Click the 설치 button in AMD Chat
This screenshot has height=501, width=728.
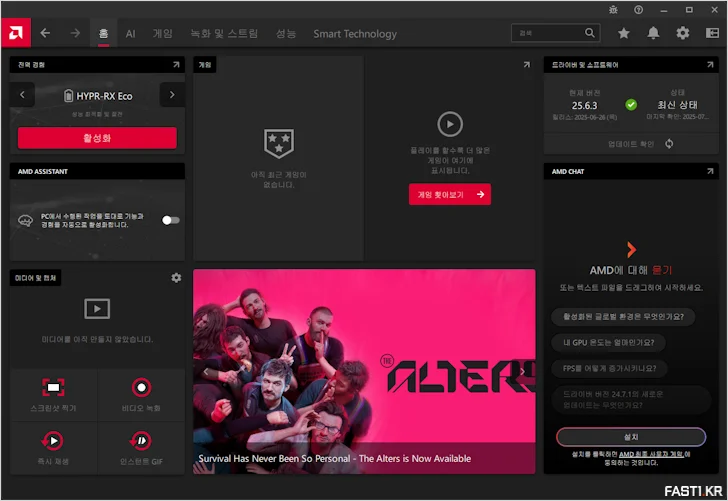(631, 437)
